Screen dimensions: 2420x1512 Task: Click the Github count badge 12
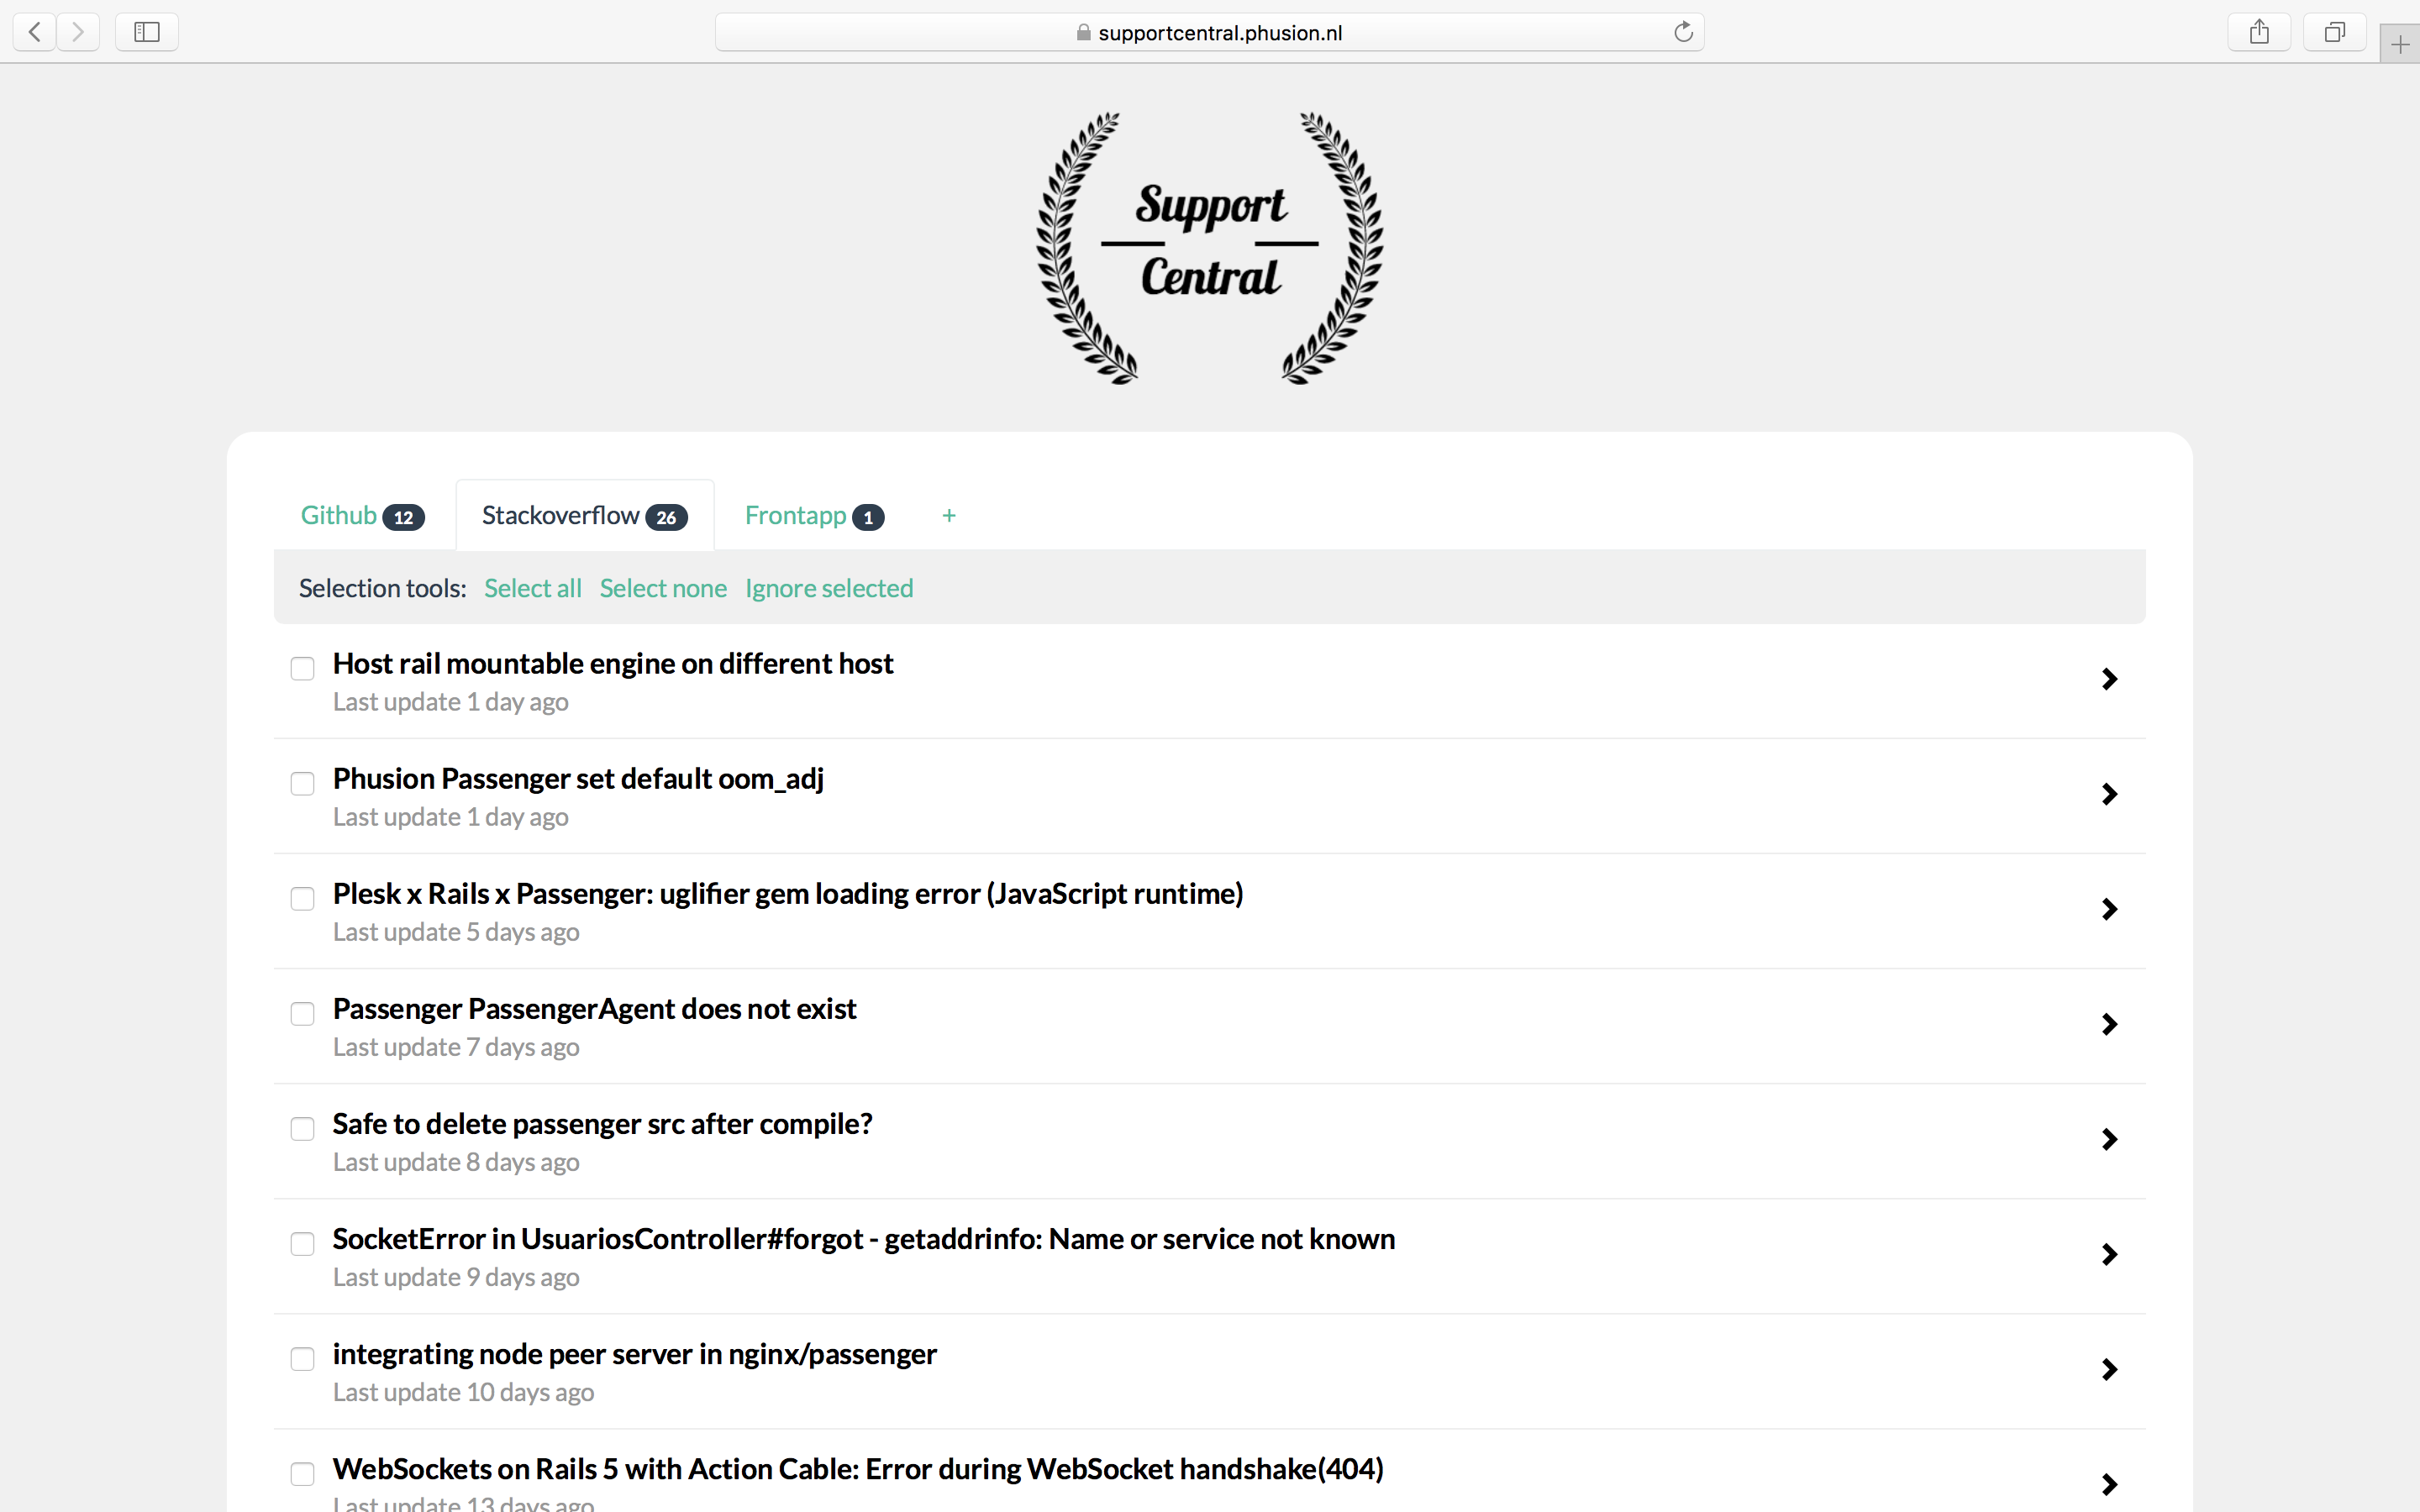[404, 517]
